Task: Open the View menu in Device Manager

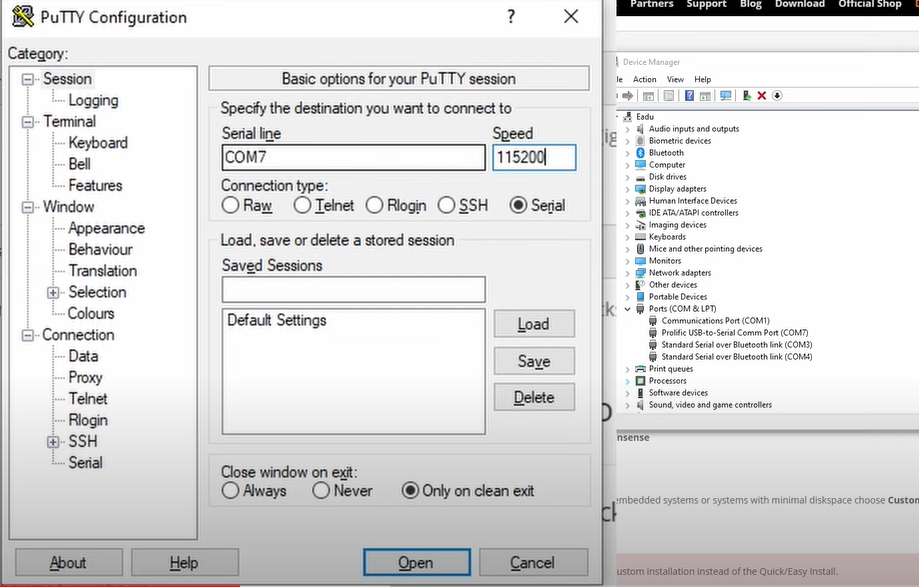Action: pos(675,79)
